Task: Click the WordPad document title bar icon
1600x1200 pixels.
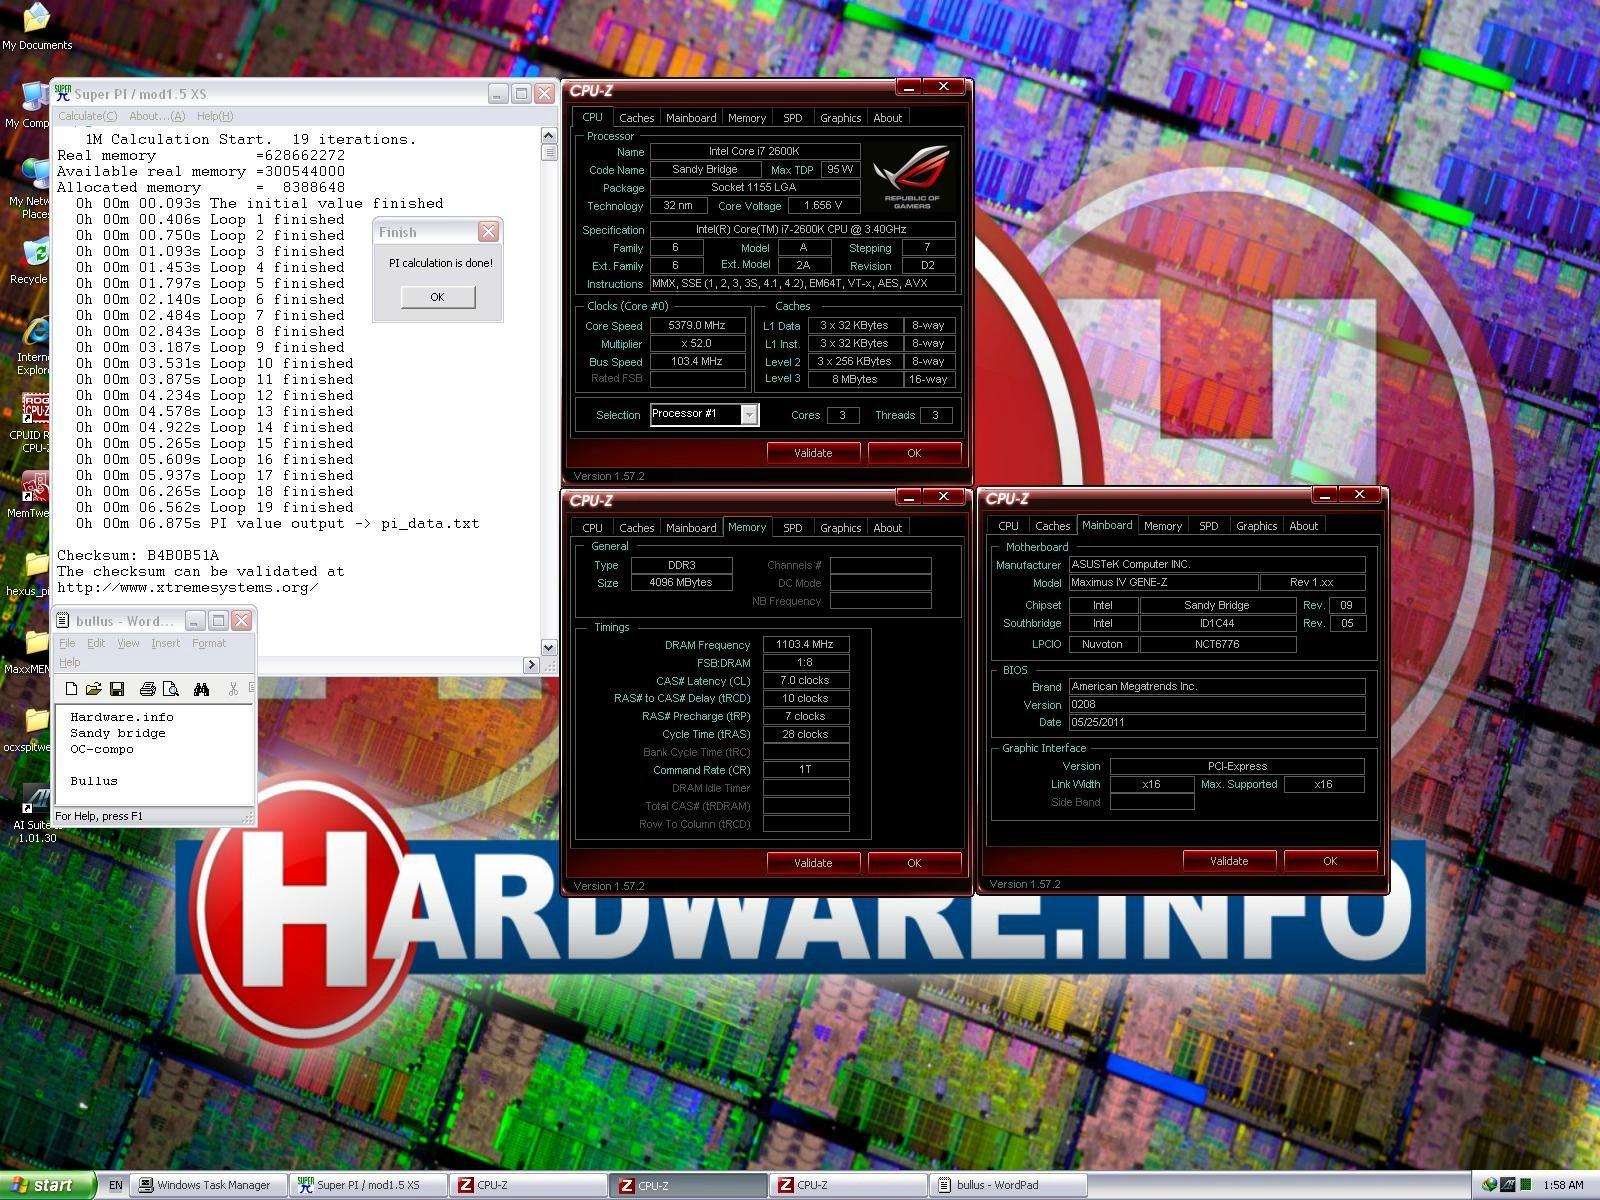Action: (63, 620)
